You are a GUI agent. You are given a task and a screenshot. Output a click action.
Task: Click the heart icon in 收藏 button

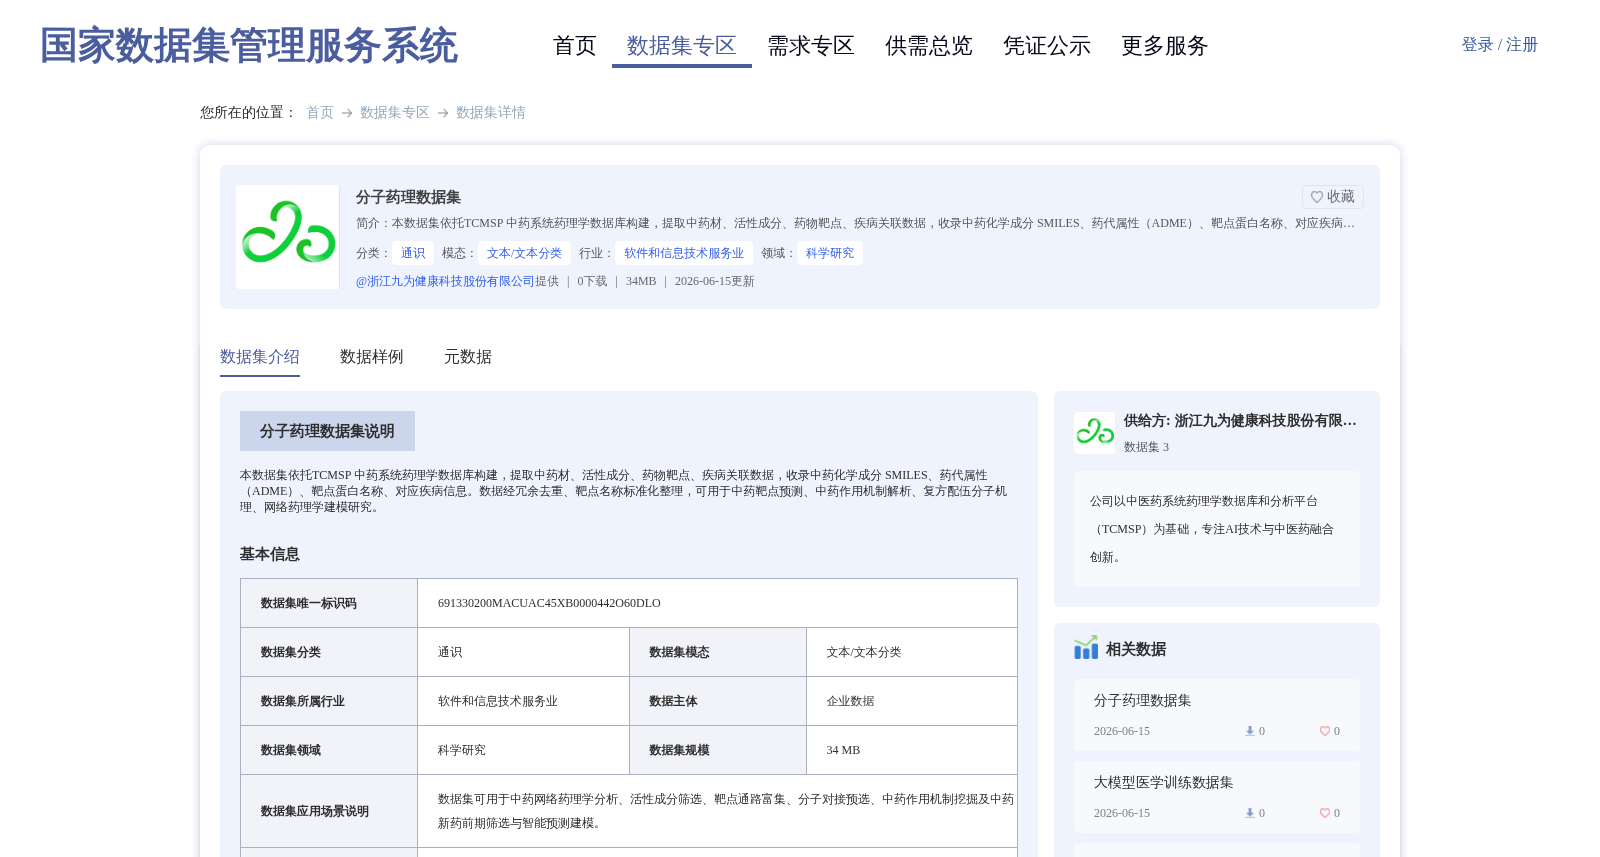tap(1317, 197)
